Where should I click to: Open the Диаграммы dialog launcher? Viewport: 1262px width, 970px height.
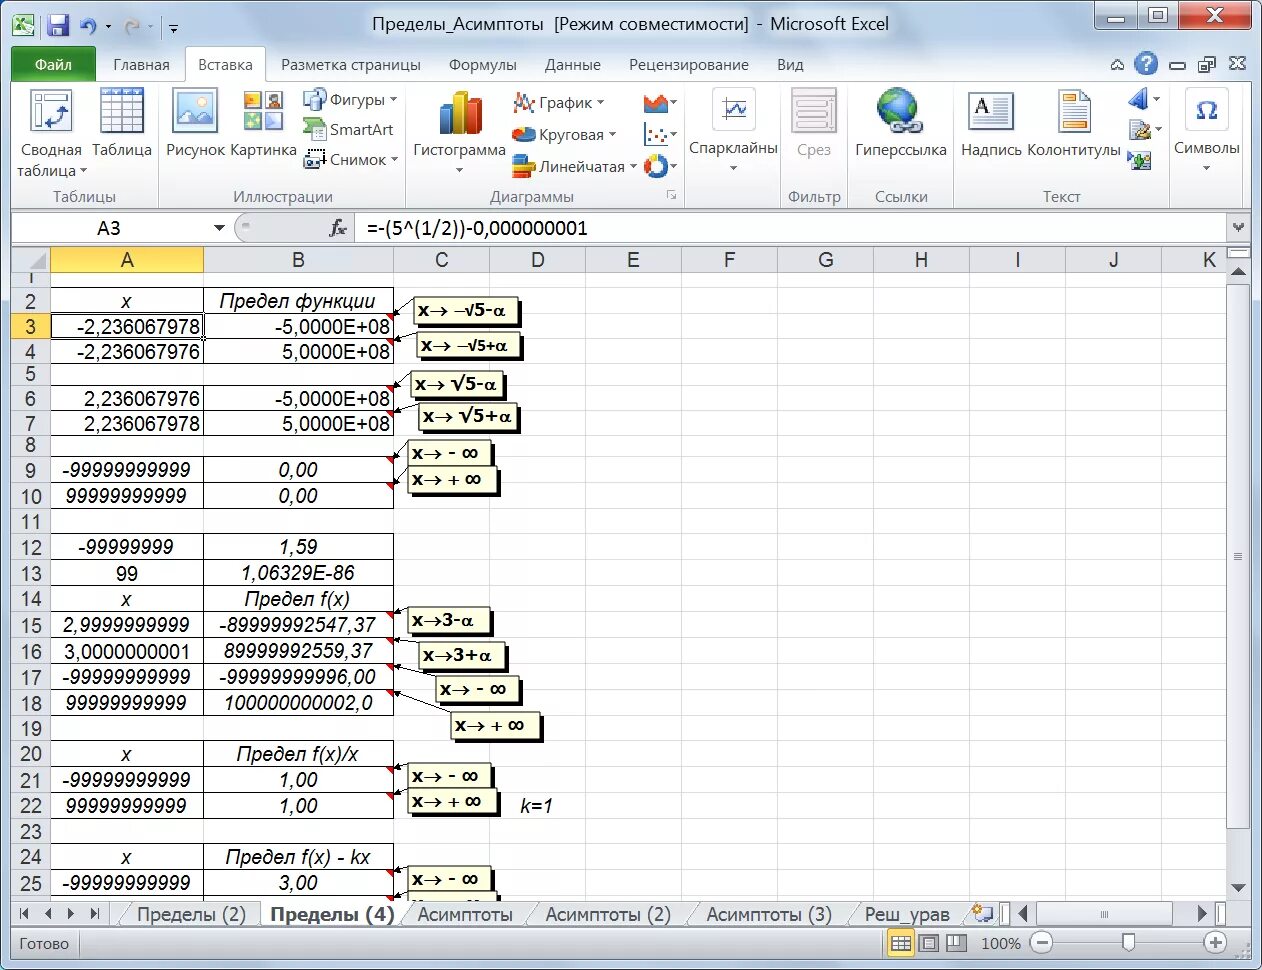(672, 196)
